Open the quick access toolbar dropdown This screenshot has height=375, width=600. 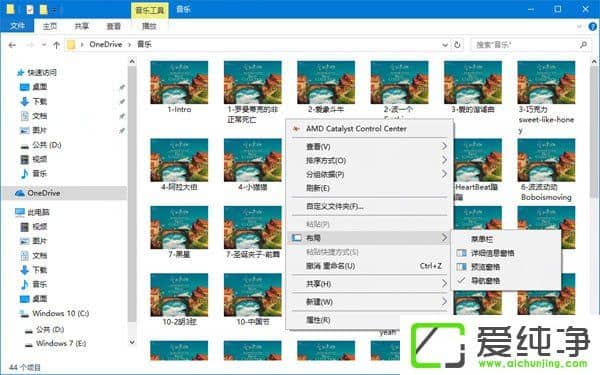[55, 9]
